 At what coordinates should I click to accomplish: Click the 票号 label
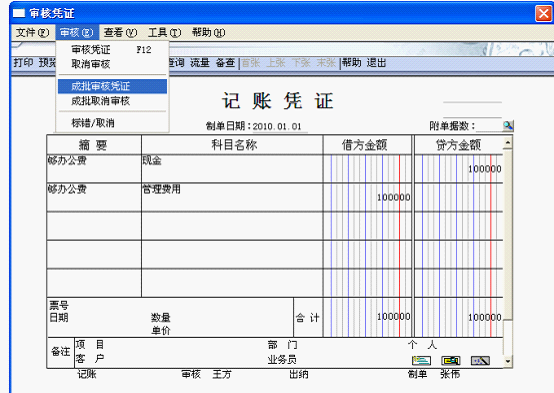click(x=59, y=305)
